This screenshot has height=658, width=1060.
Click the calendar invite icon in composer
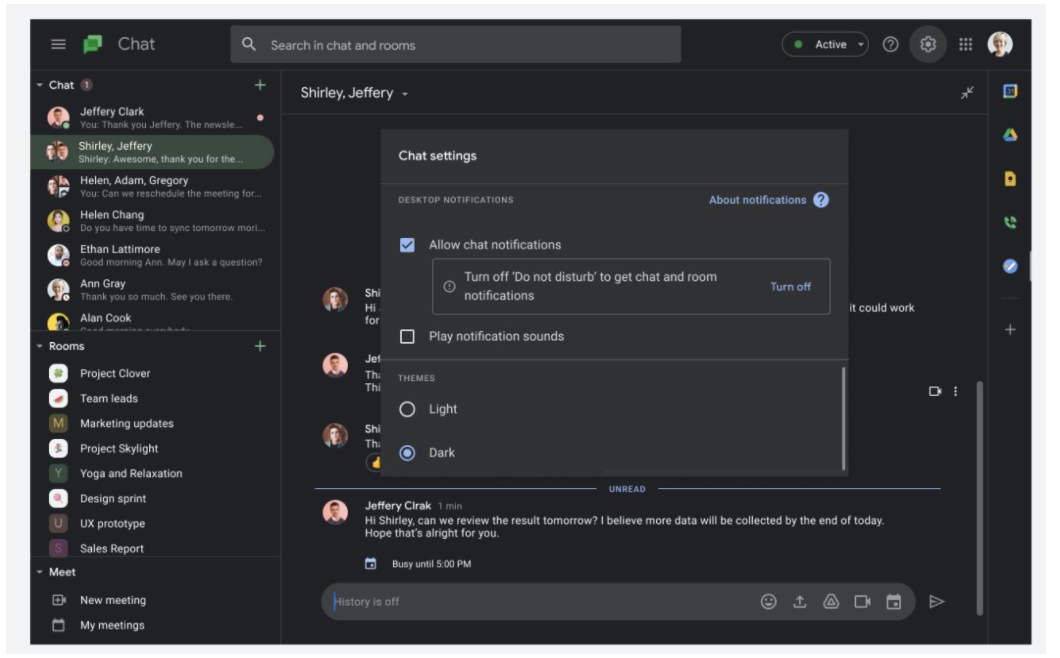click(893, 602)
